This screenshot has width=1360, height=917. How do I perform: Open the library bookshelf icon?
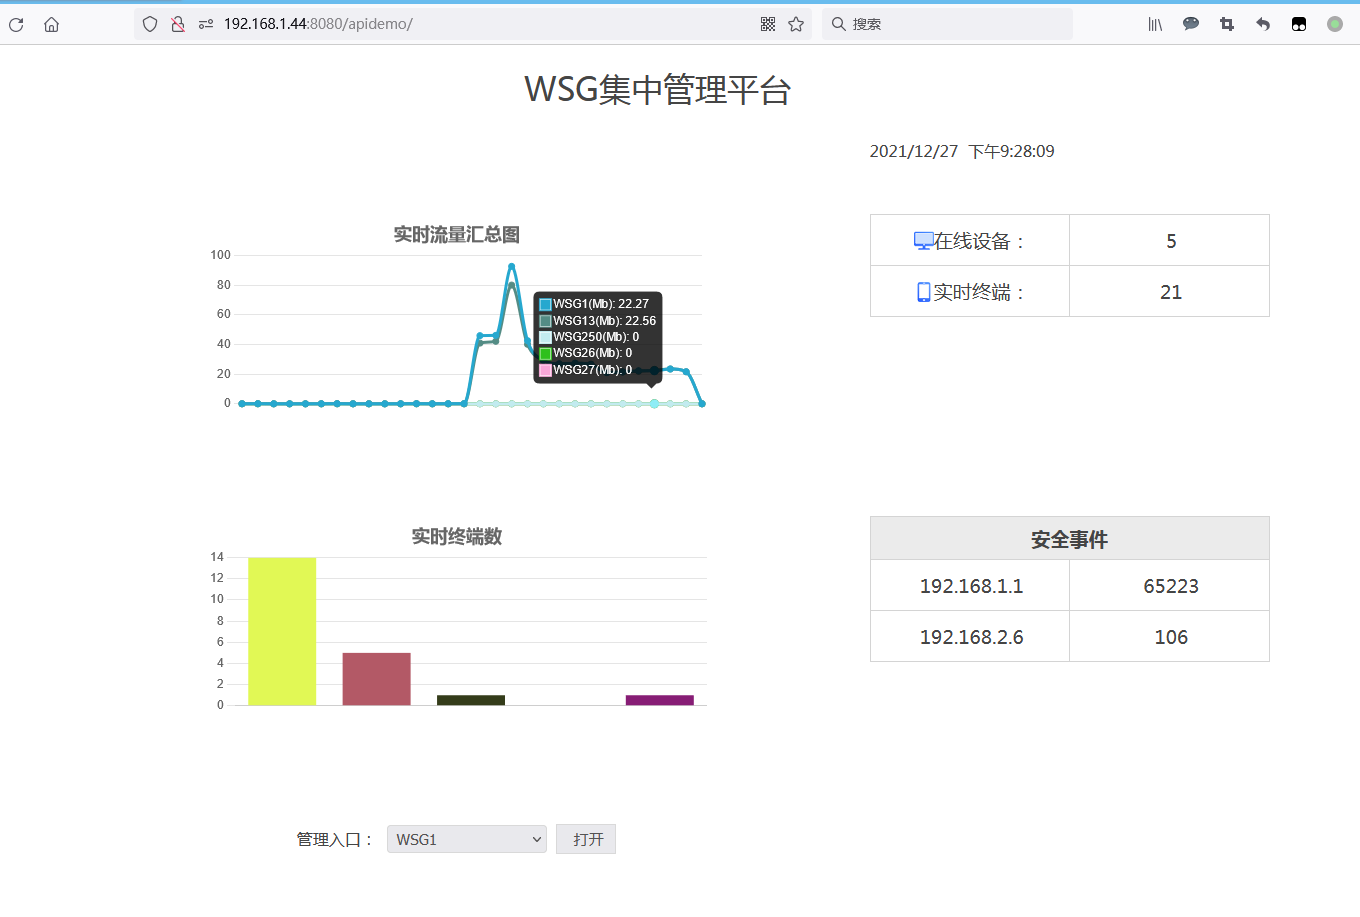(1155, 24)
